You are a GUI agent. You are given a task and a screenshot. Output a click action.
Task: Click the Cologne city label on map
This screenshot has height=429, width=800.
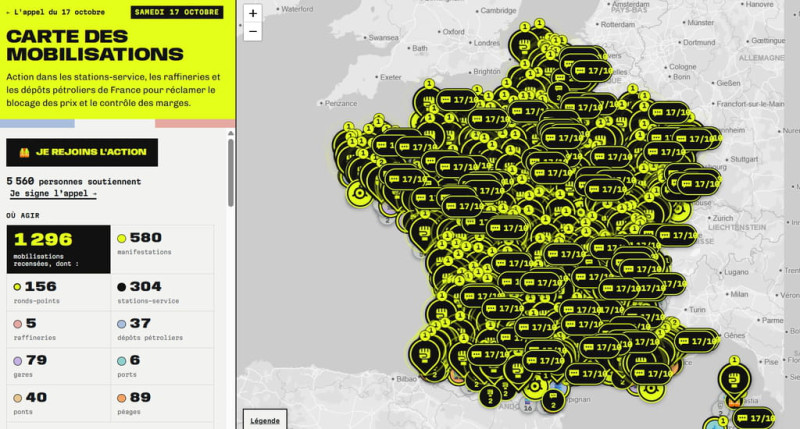pos(683,67)
